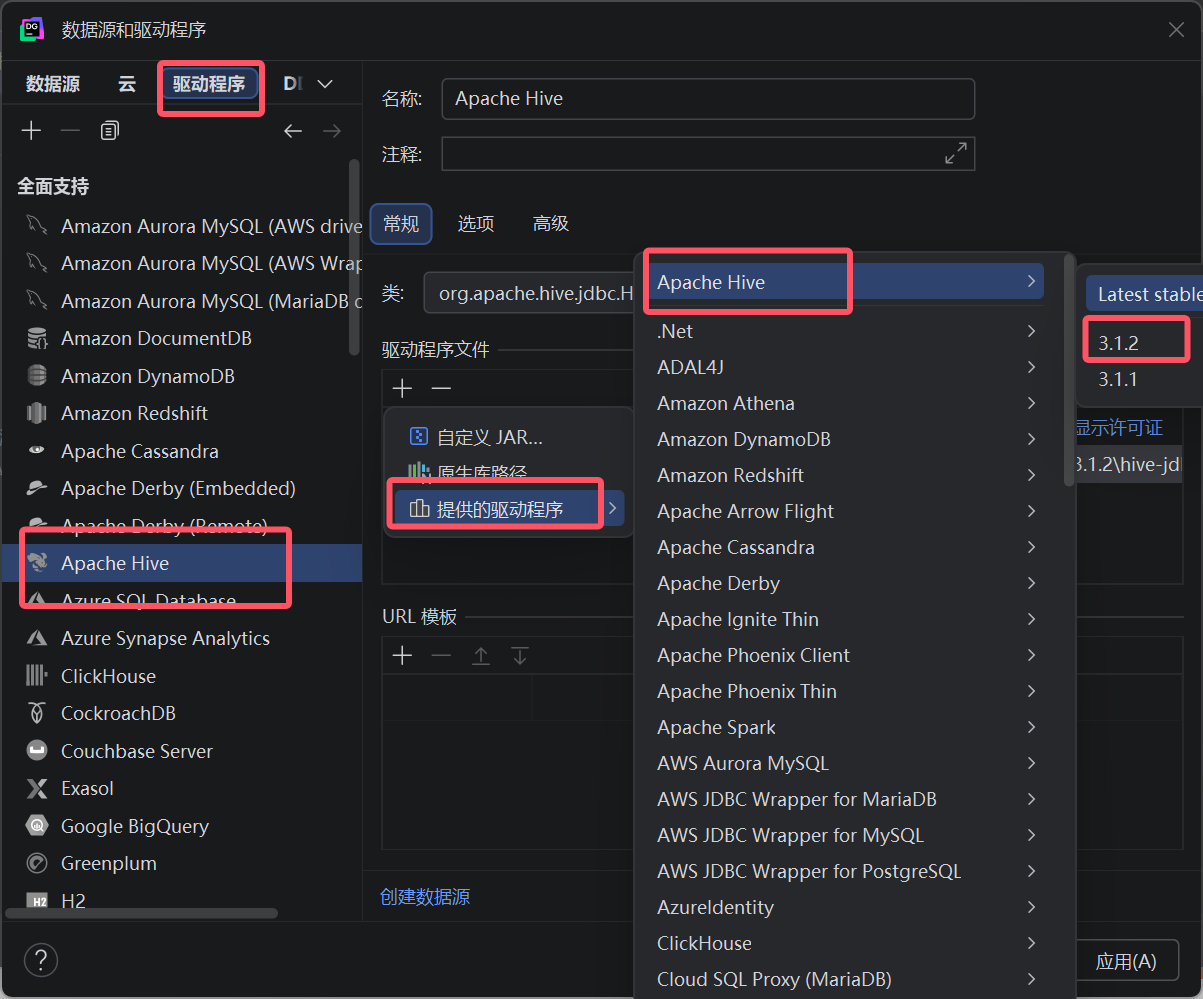Expand Amazon Athena driver submenu
The image size is (1203, 999).
click(1031, 403)
